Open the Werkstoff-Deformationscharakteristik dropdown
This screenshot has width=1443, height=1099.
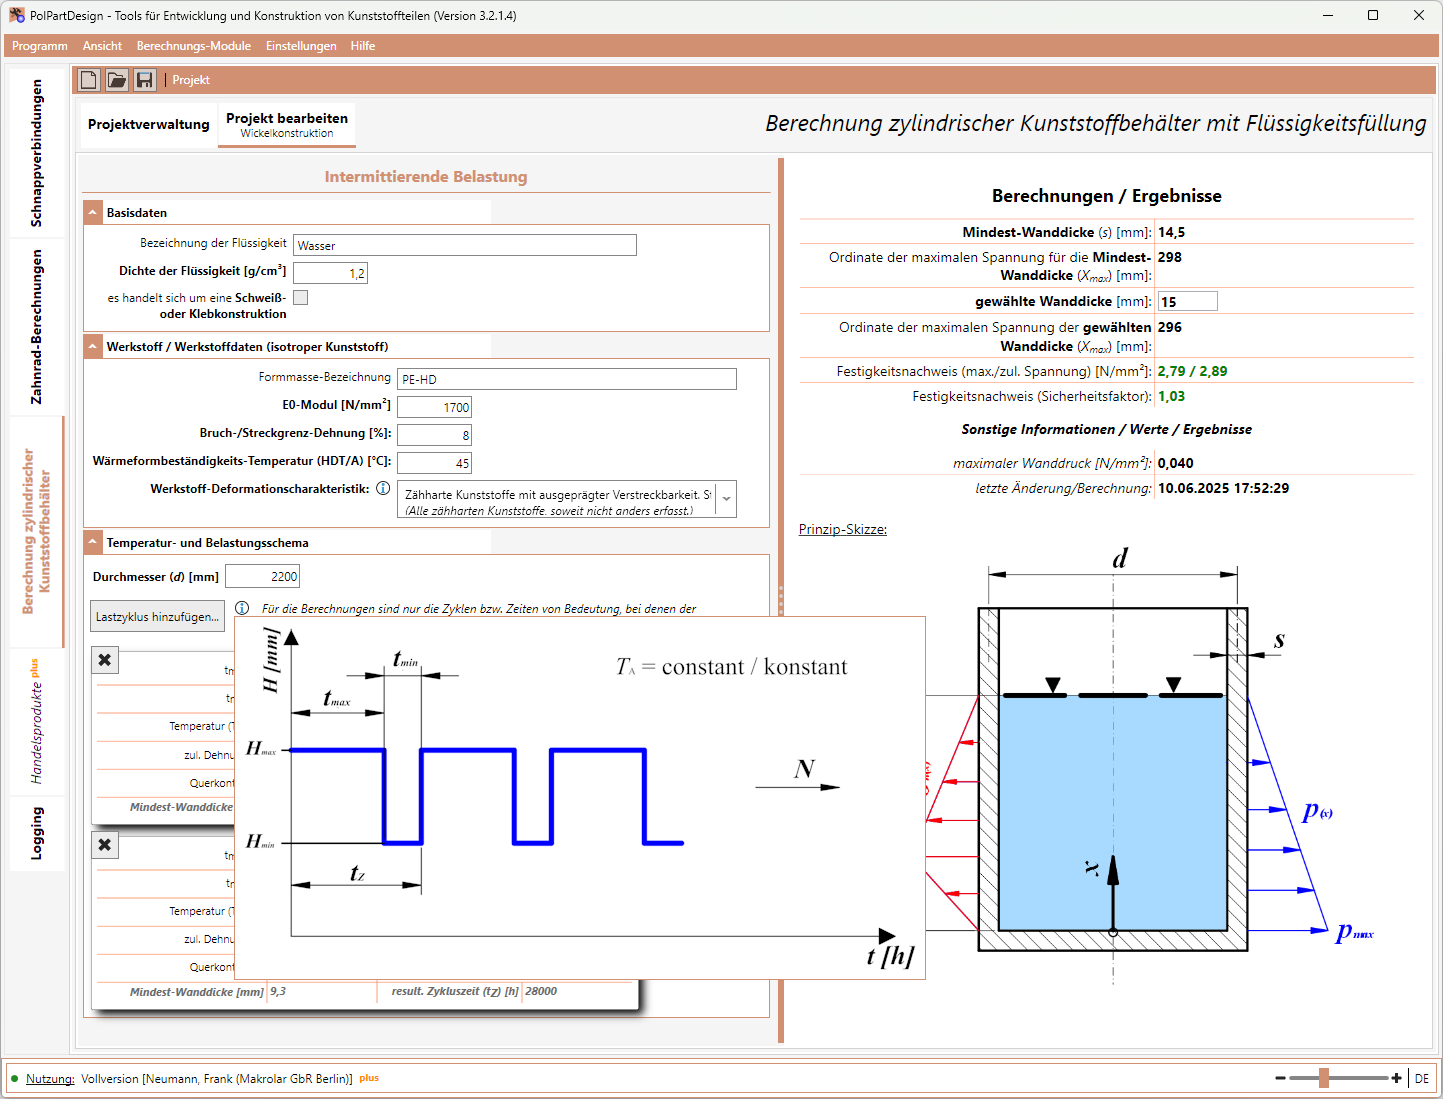[x=727, y=498]
